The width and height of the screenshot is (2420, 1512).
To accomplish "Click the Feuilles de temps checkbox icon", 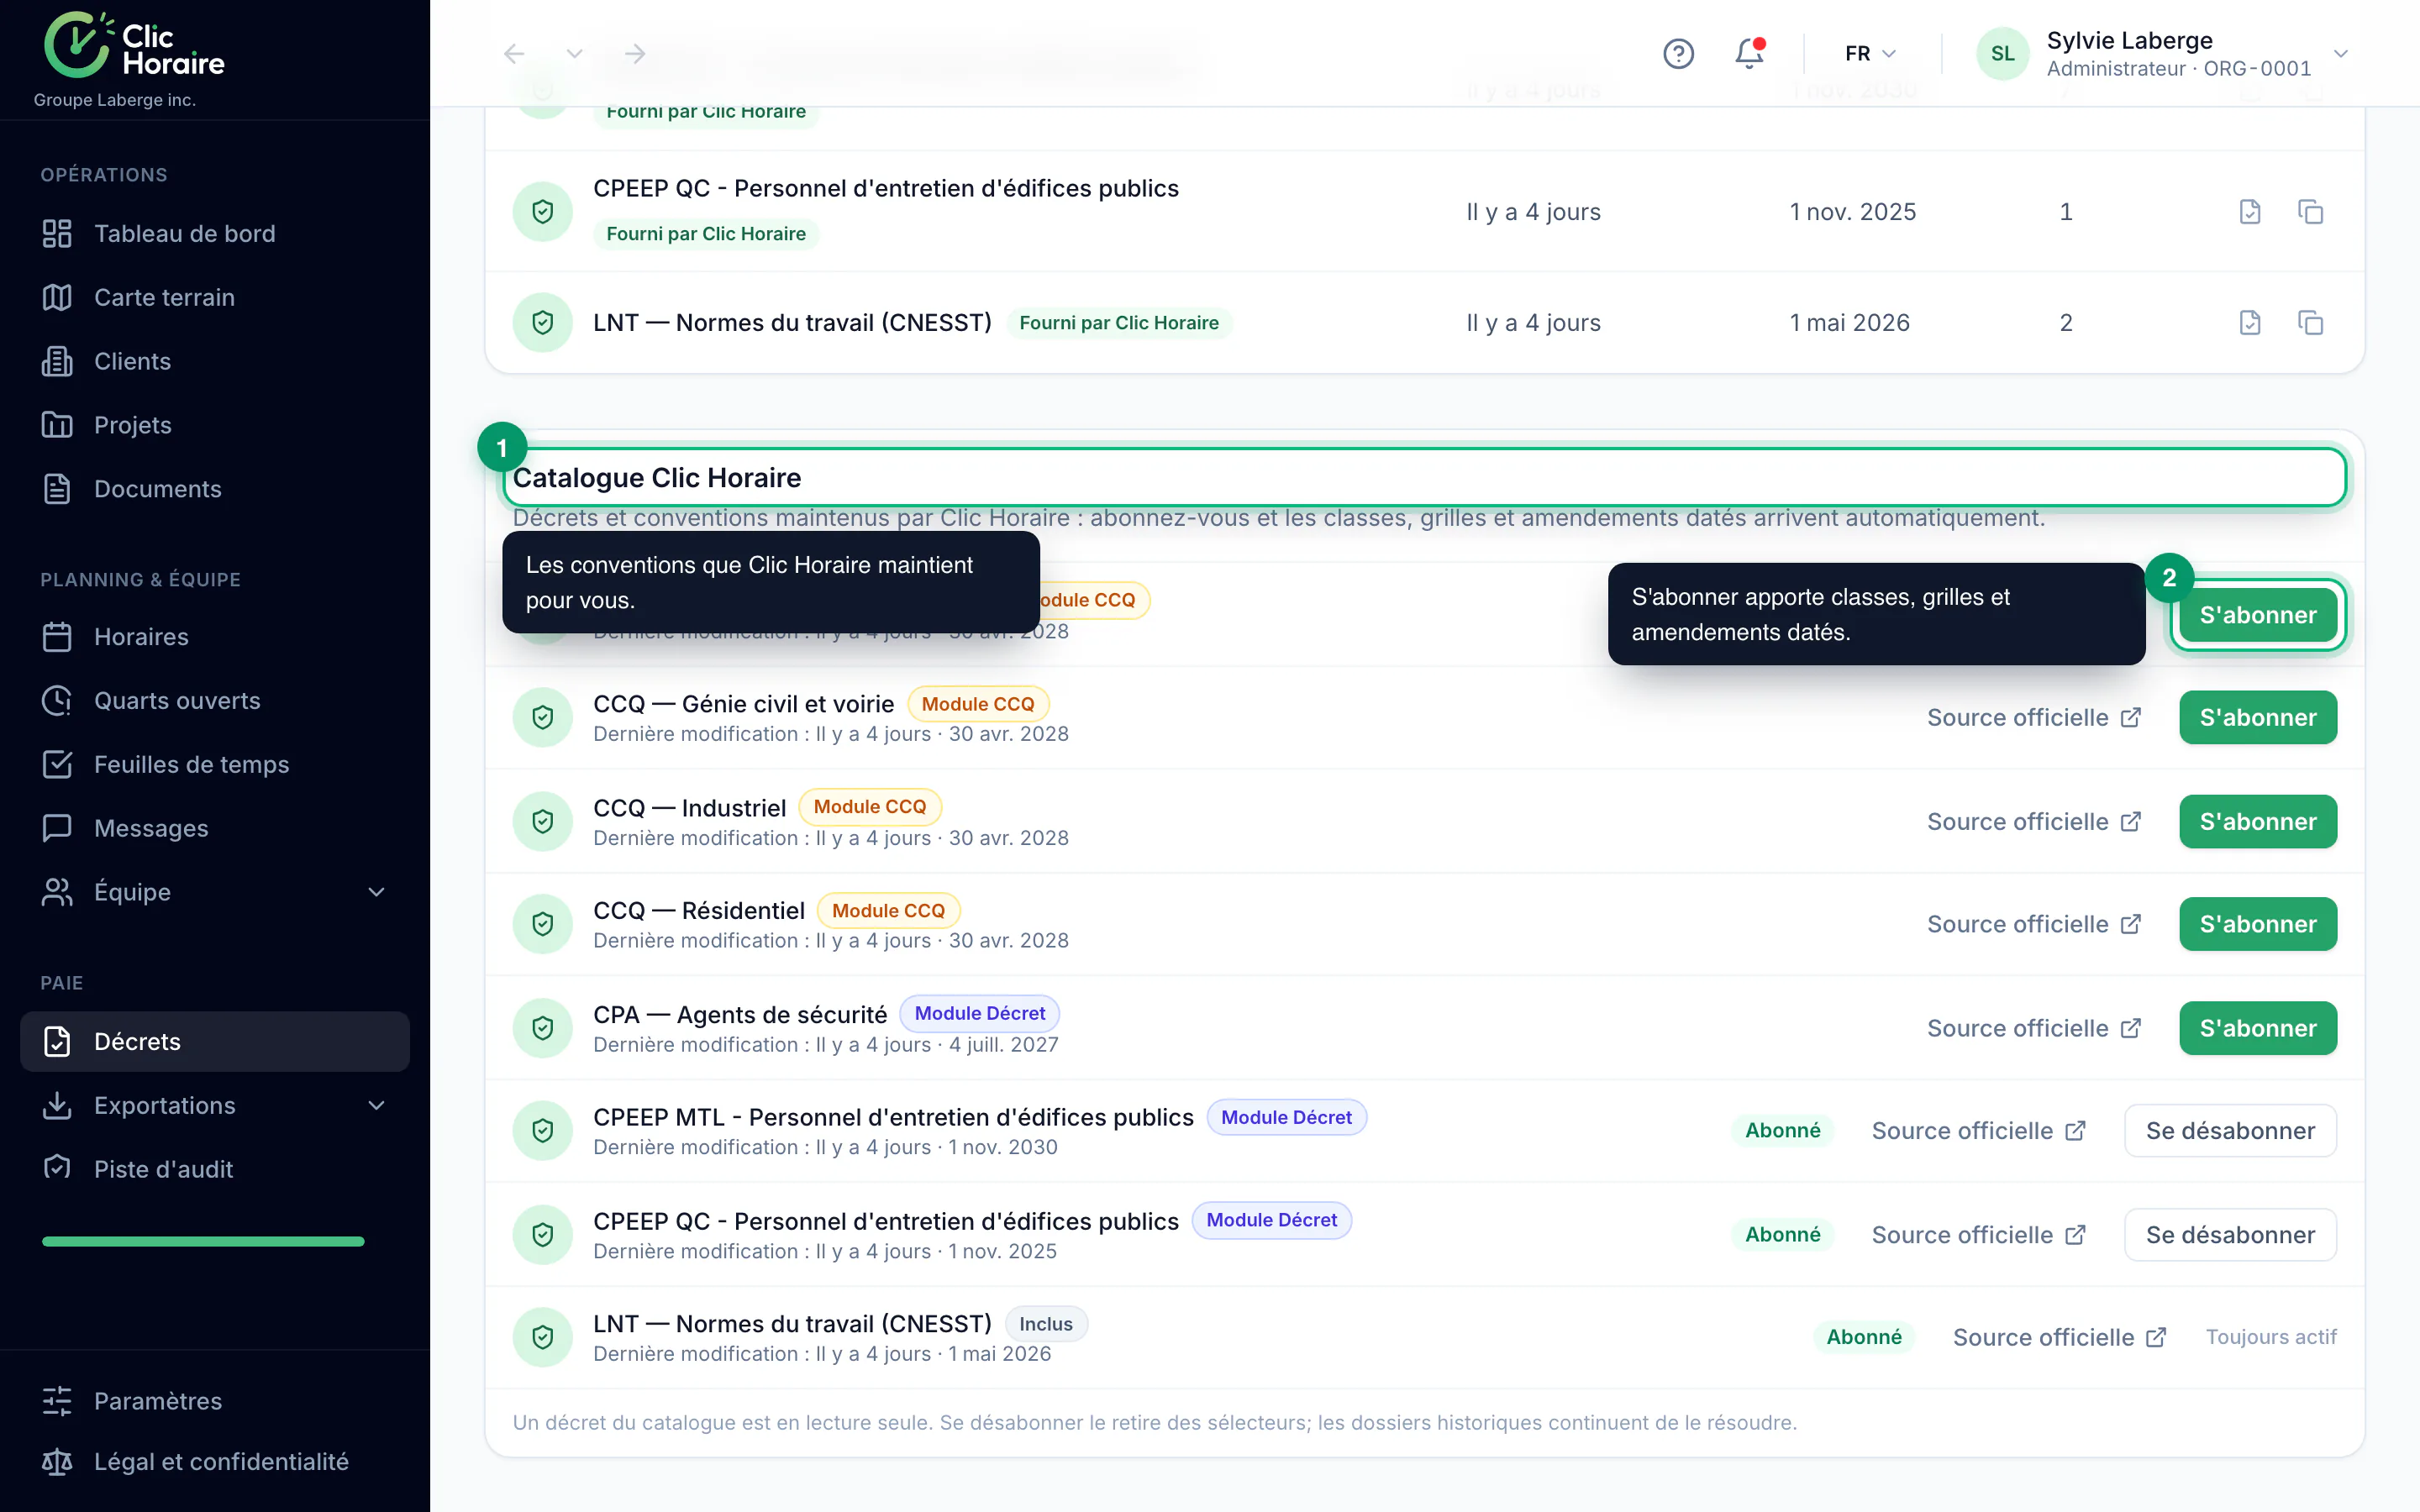I will 57,765.
